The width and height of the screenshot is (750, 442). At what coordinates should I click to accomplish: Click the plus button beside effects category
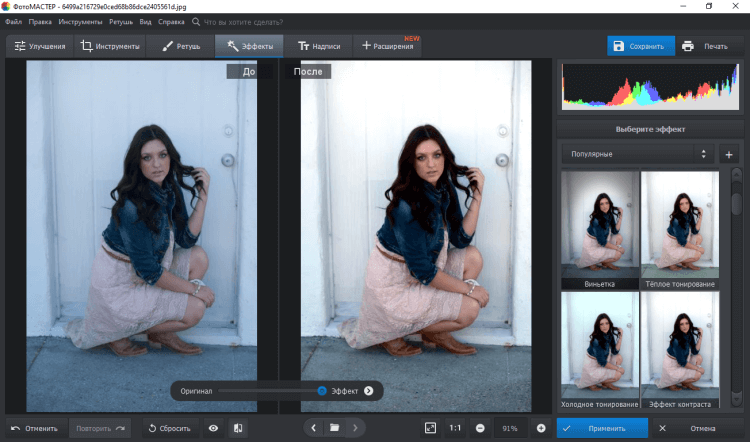click(x=728, y=154)
